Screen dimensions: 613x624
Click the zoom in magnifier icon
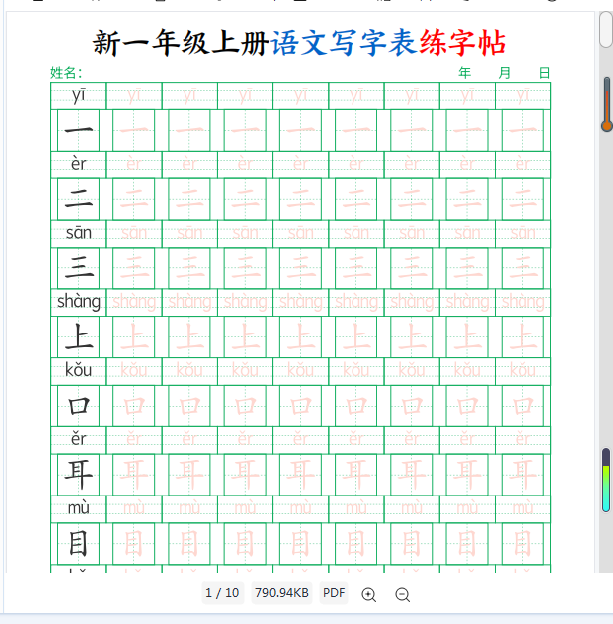click(369, 595)
